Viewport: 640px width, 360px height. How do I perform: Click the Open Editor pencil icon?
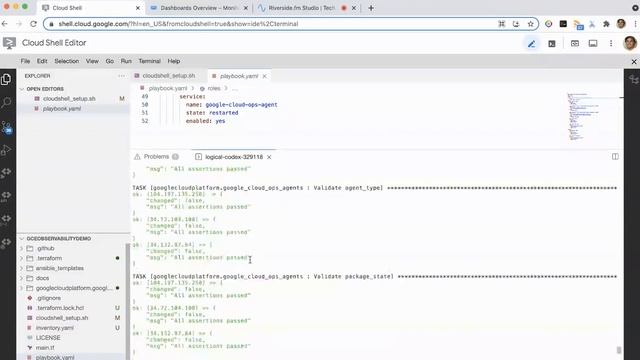(x=531, y=43)
